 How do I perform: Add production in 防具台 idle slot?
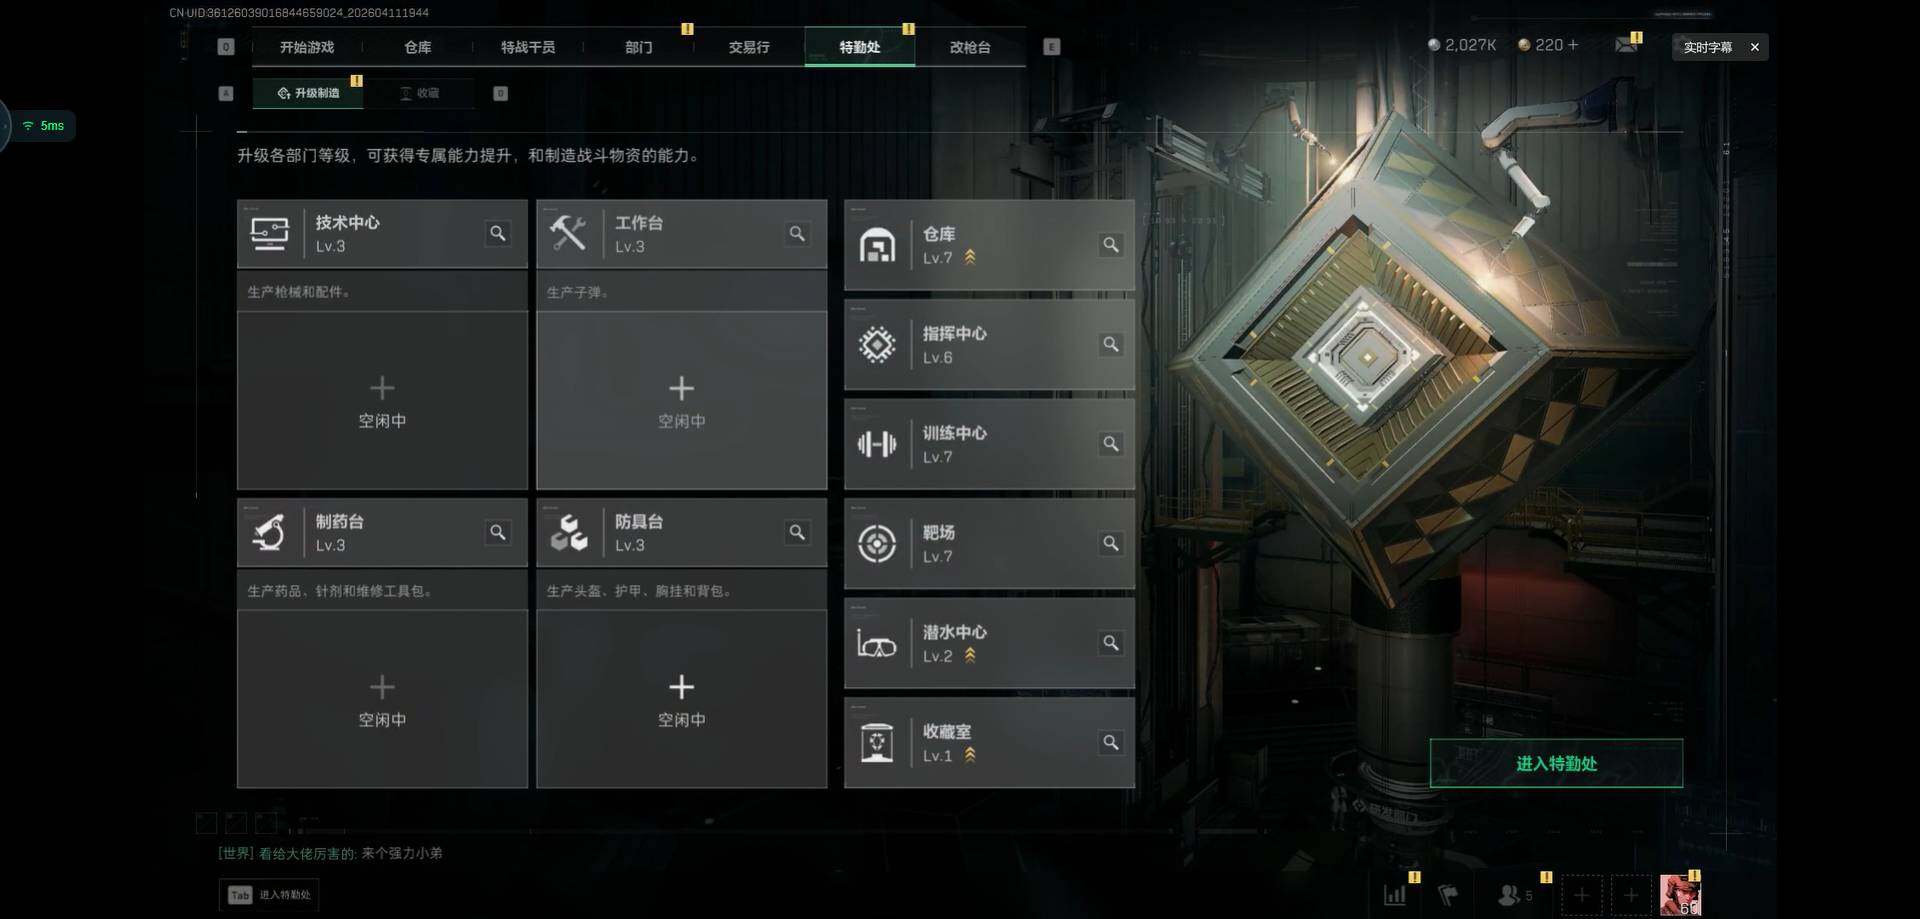point(681,700)
